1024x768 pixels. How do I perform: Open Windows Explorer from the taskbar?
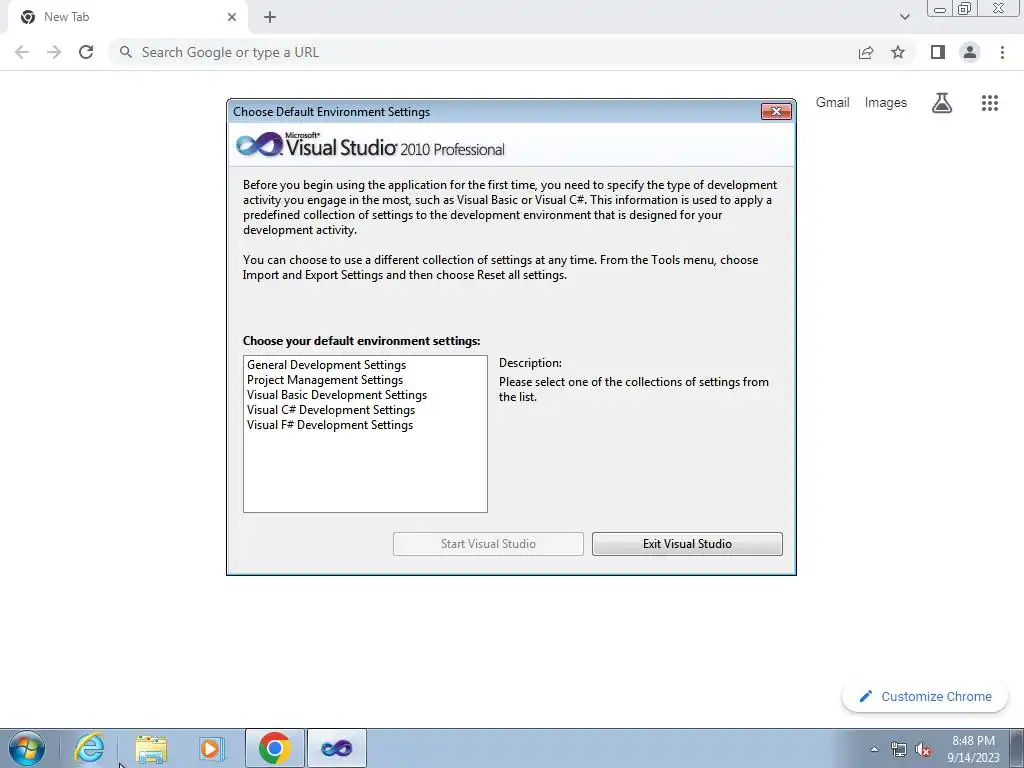(151, 748)
